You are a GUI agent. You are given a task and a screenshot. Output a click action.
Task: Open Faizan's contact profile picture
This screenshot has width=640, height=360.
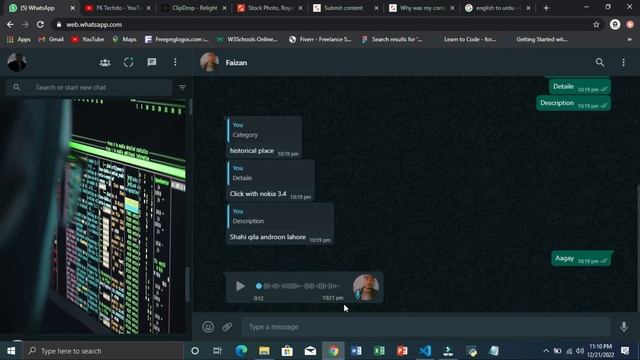coord(209,62)
